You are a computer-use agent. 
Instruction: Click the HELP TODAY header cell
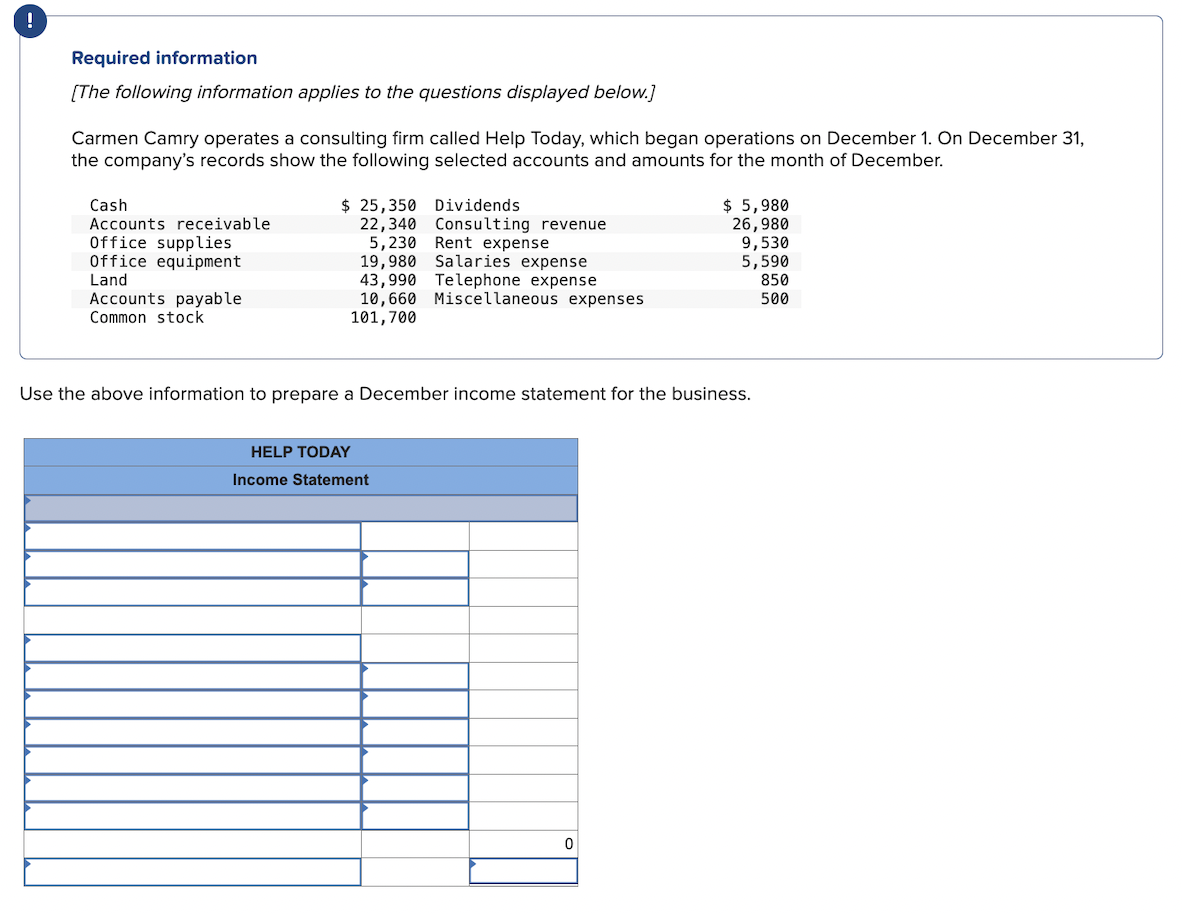[x=300, y=451]
